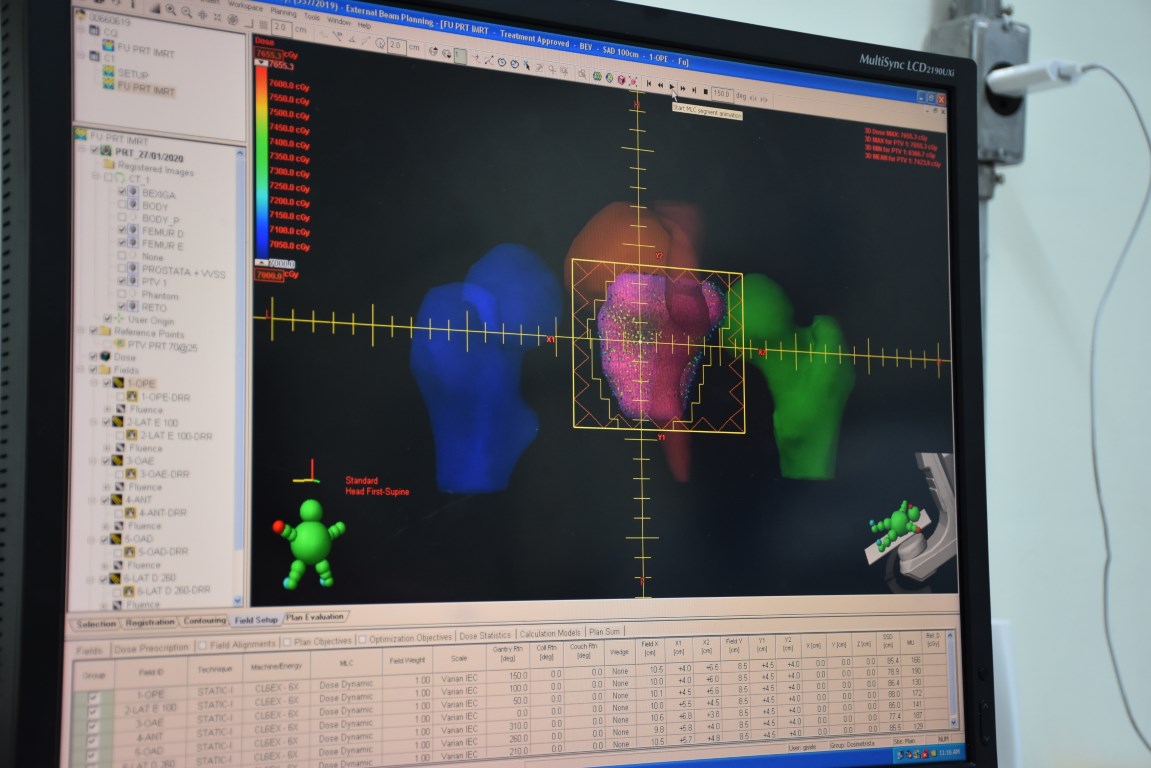Viewport: 1151px width, 768px height.
Task: Open the Contouring workspace tab
Action: (204, 621)
